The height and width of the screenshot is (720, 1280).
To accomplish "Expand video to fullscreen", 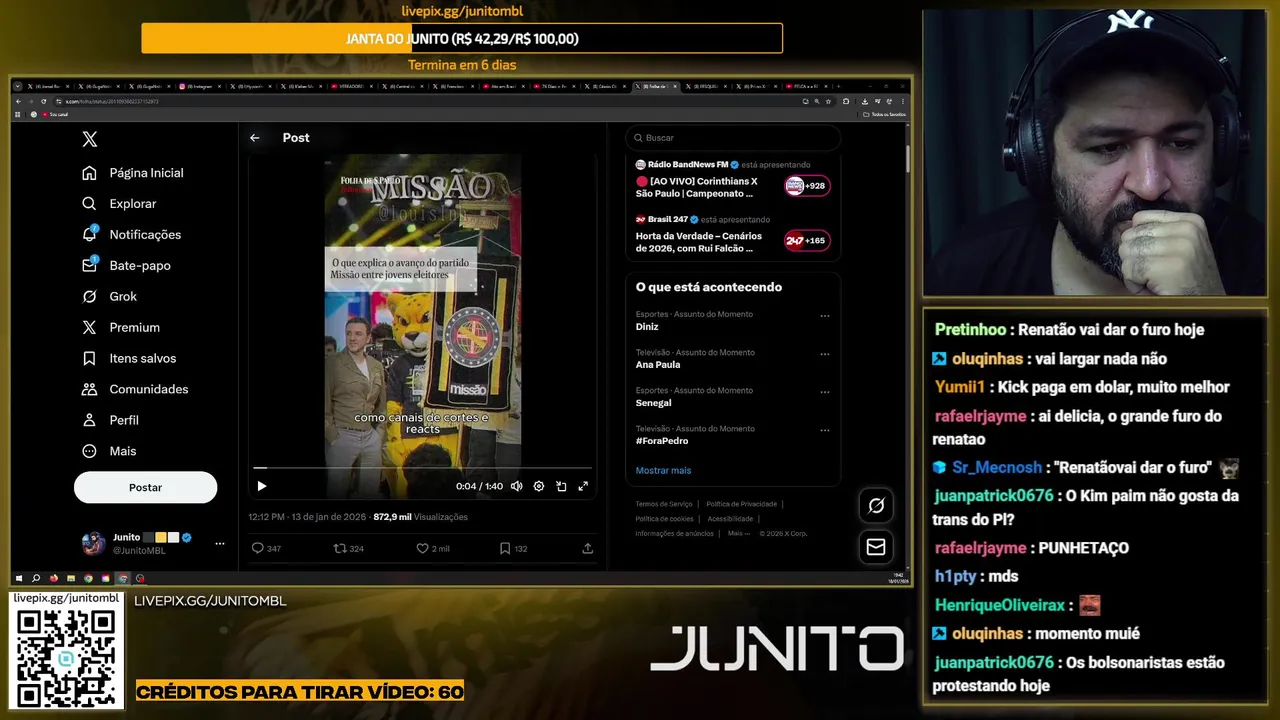I will [x=583, y=486].
